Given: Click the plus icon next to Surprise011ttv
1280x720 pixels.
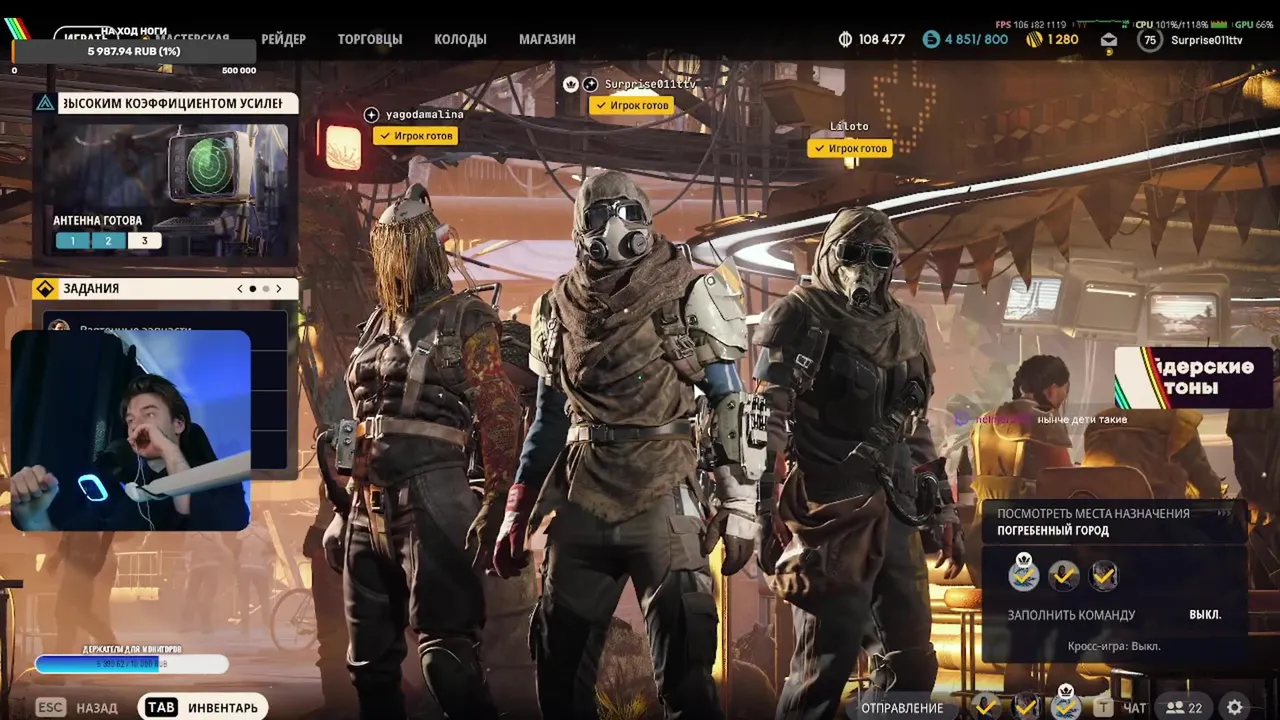Looking at the screenshot, I should [590, 85].
